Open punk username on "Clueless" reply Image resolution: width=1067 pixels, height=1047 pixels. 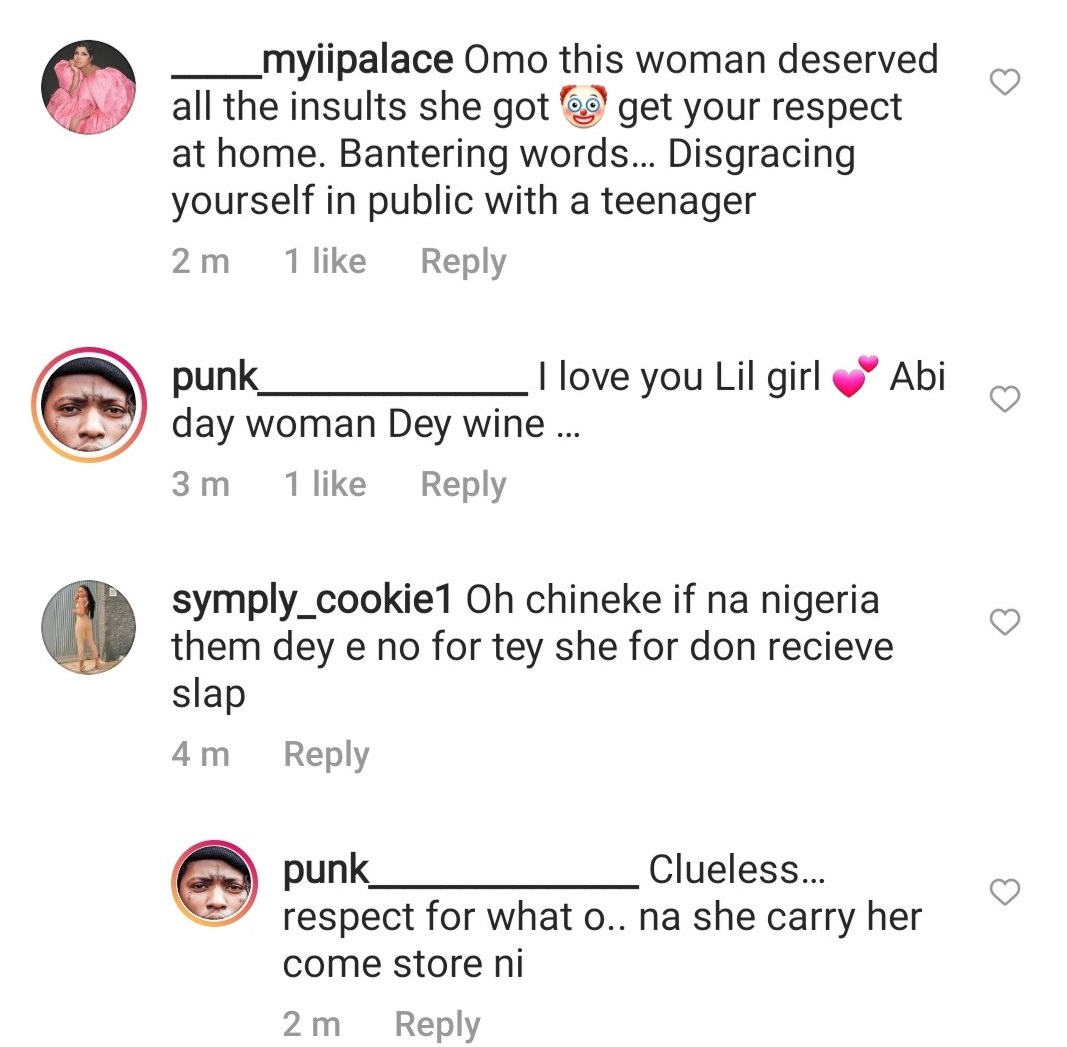pyautogui.click(x=460, y=870)
